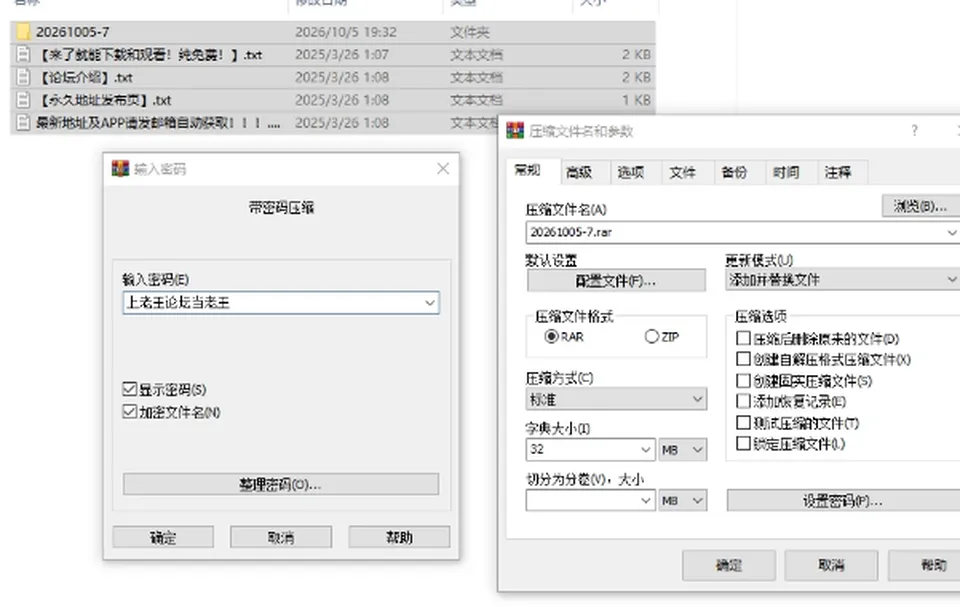This screenshot has height=607, width=960.
Task: Check 测试压缩的文件(T)
Action: (x=743, y=423)
